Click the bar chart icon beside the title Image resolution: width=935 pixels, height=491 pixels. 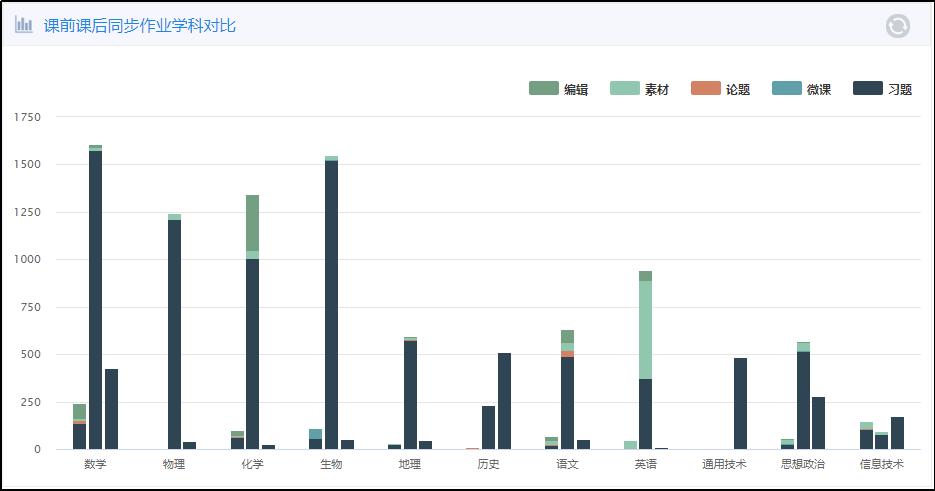(24, 25)
